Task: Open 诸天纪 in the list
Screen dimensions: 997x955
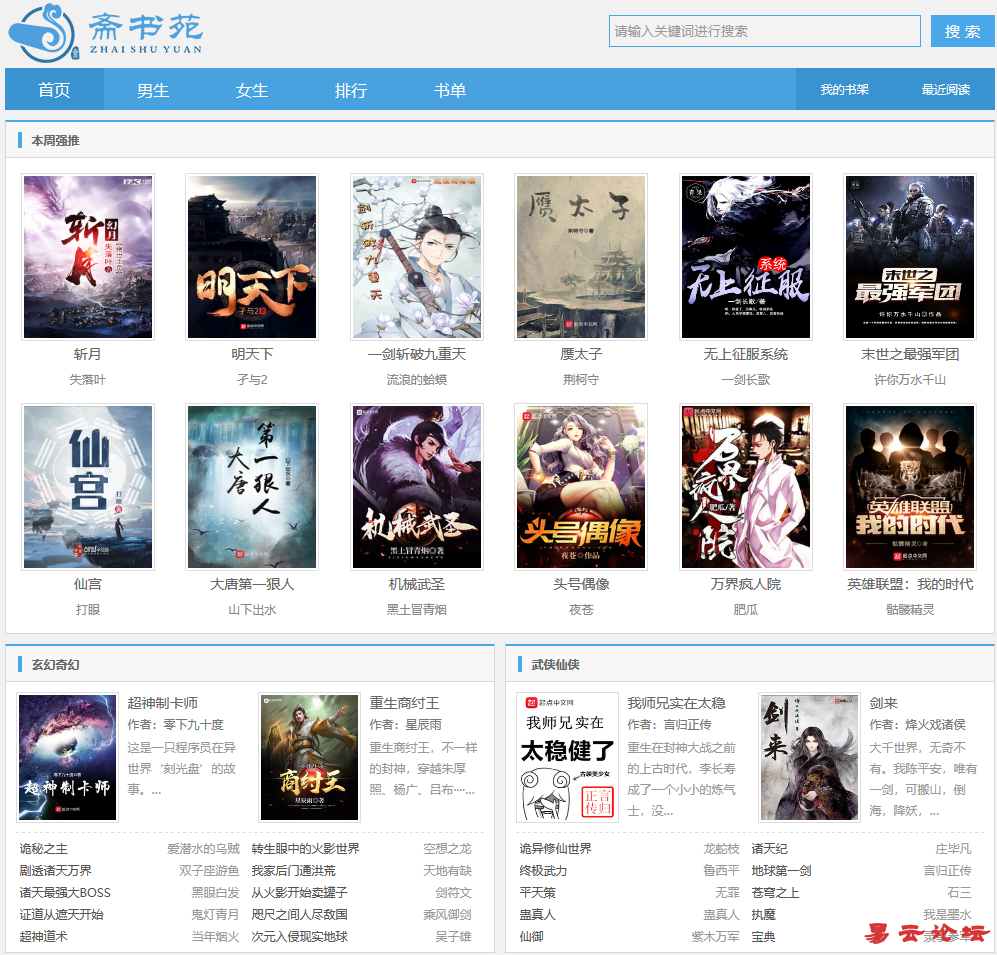Action: point(769,849)
